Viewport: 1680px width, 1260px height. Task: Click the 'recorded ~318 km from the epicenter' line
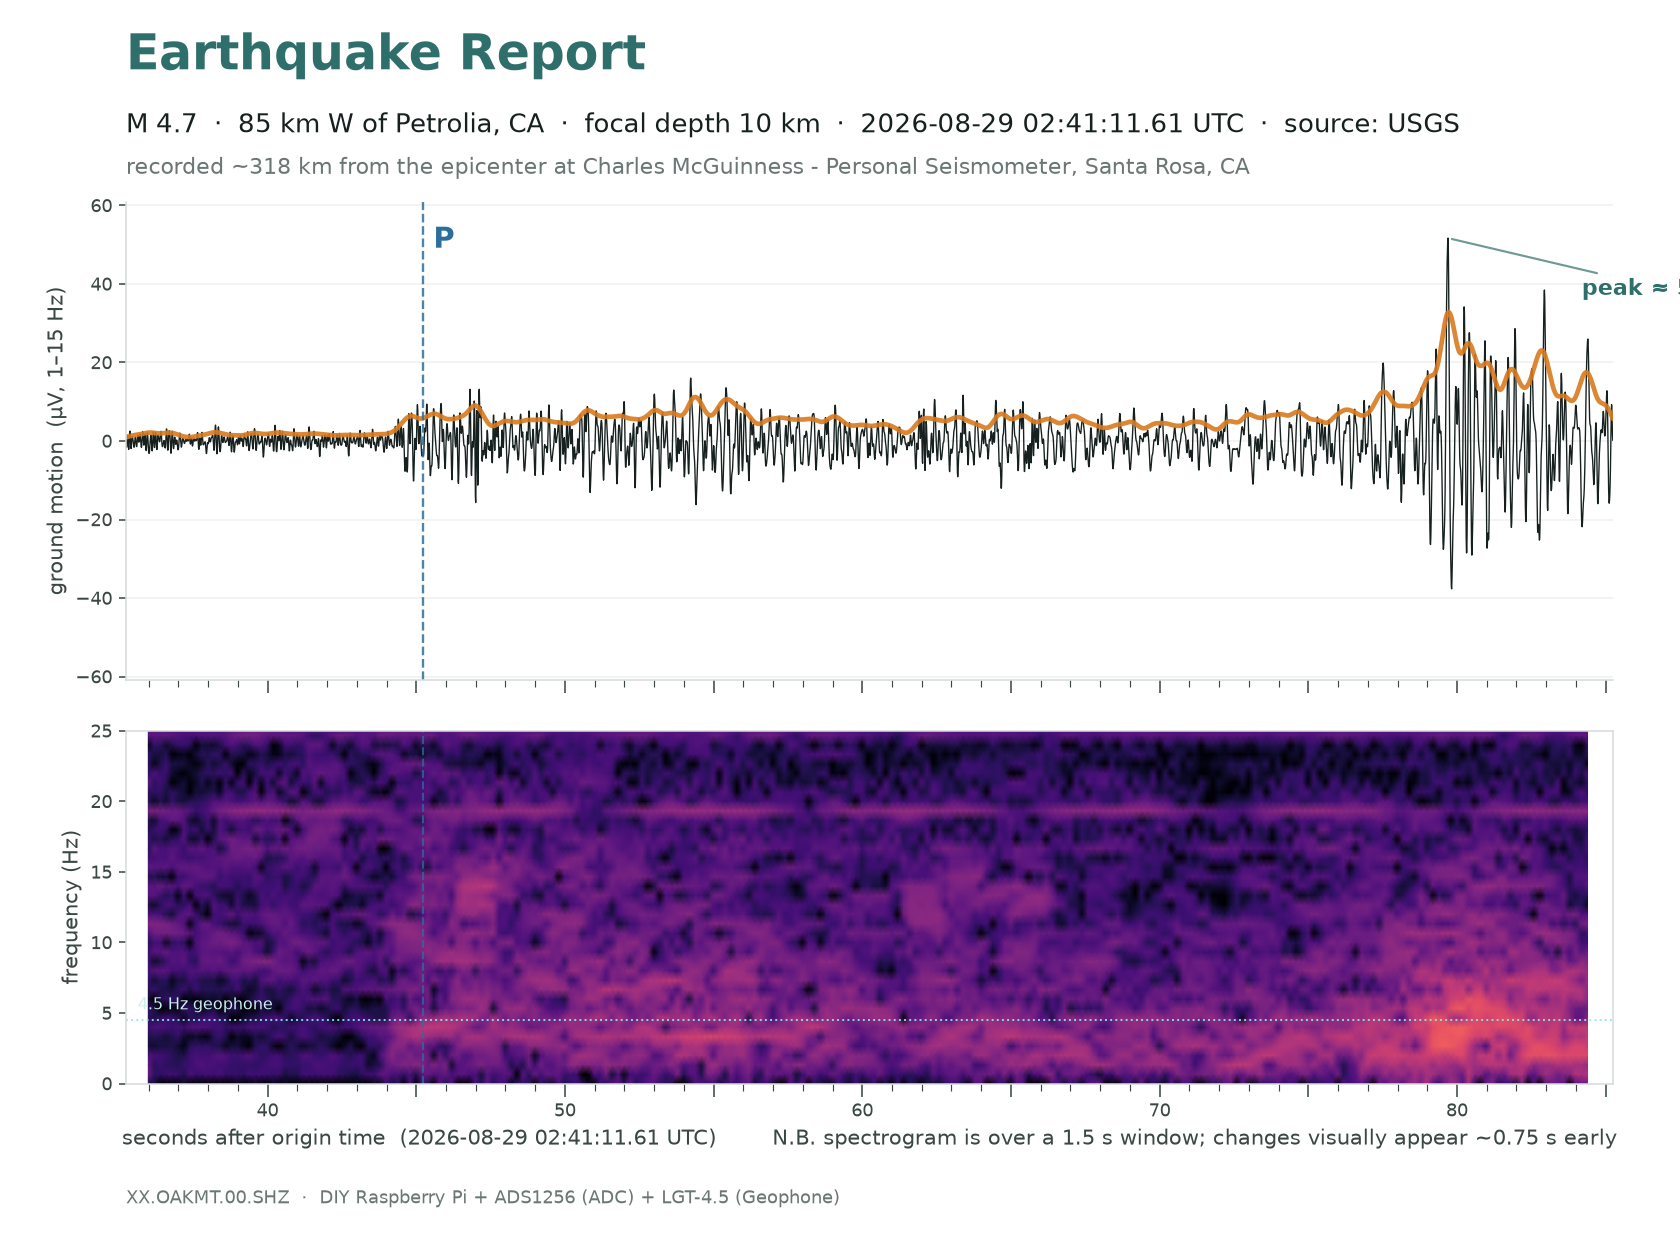pyautogui.click(x=688, y=167)
